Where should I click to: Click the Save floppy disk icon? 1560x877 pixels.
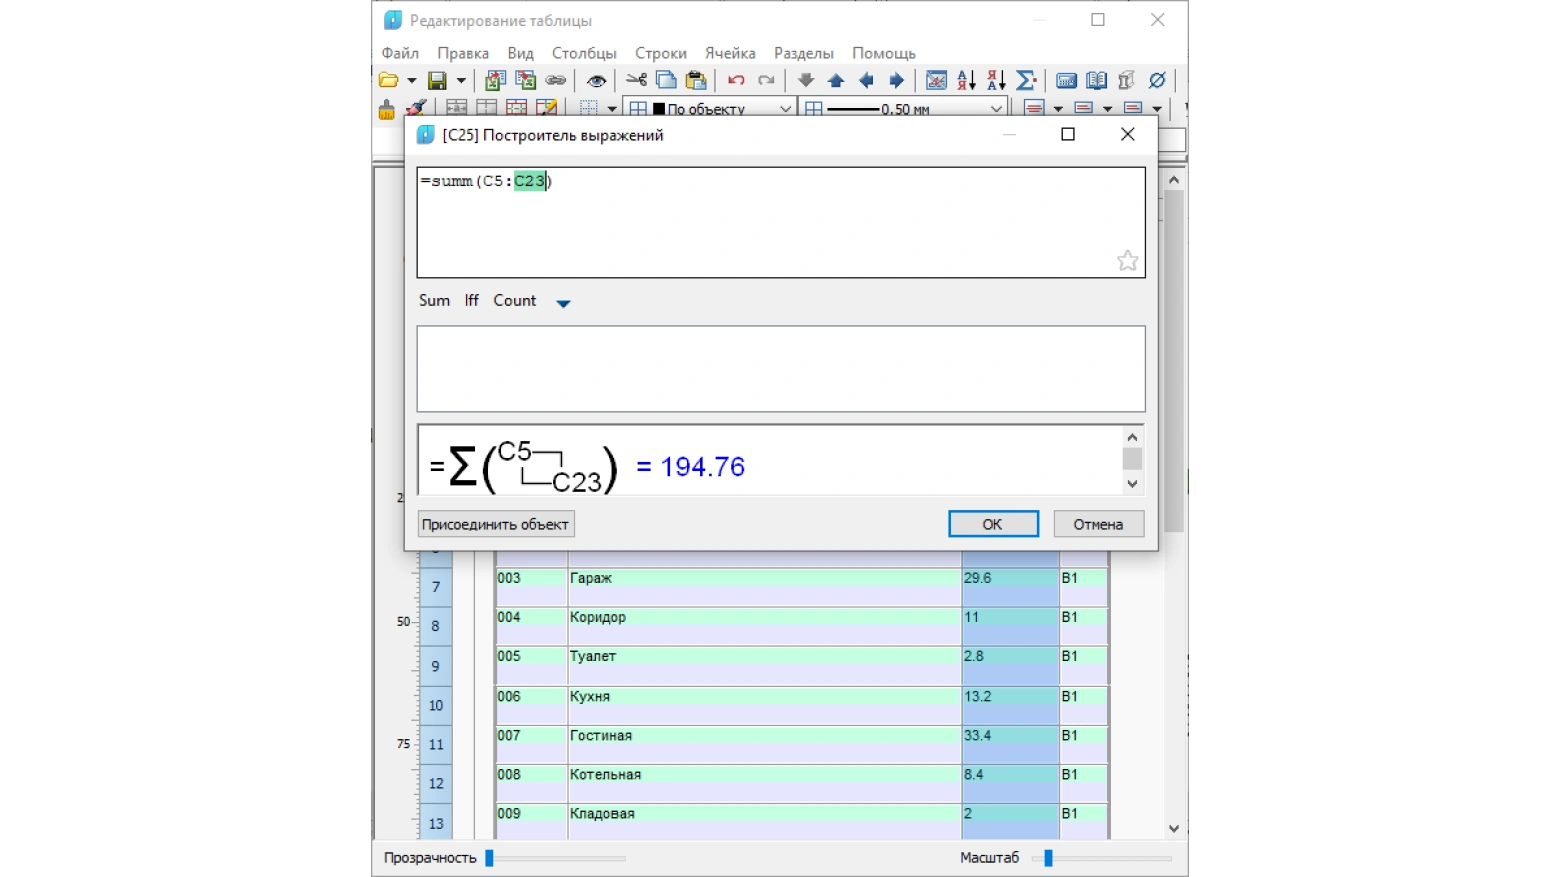click(437, 80)
